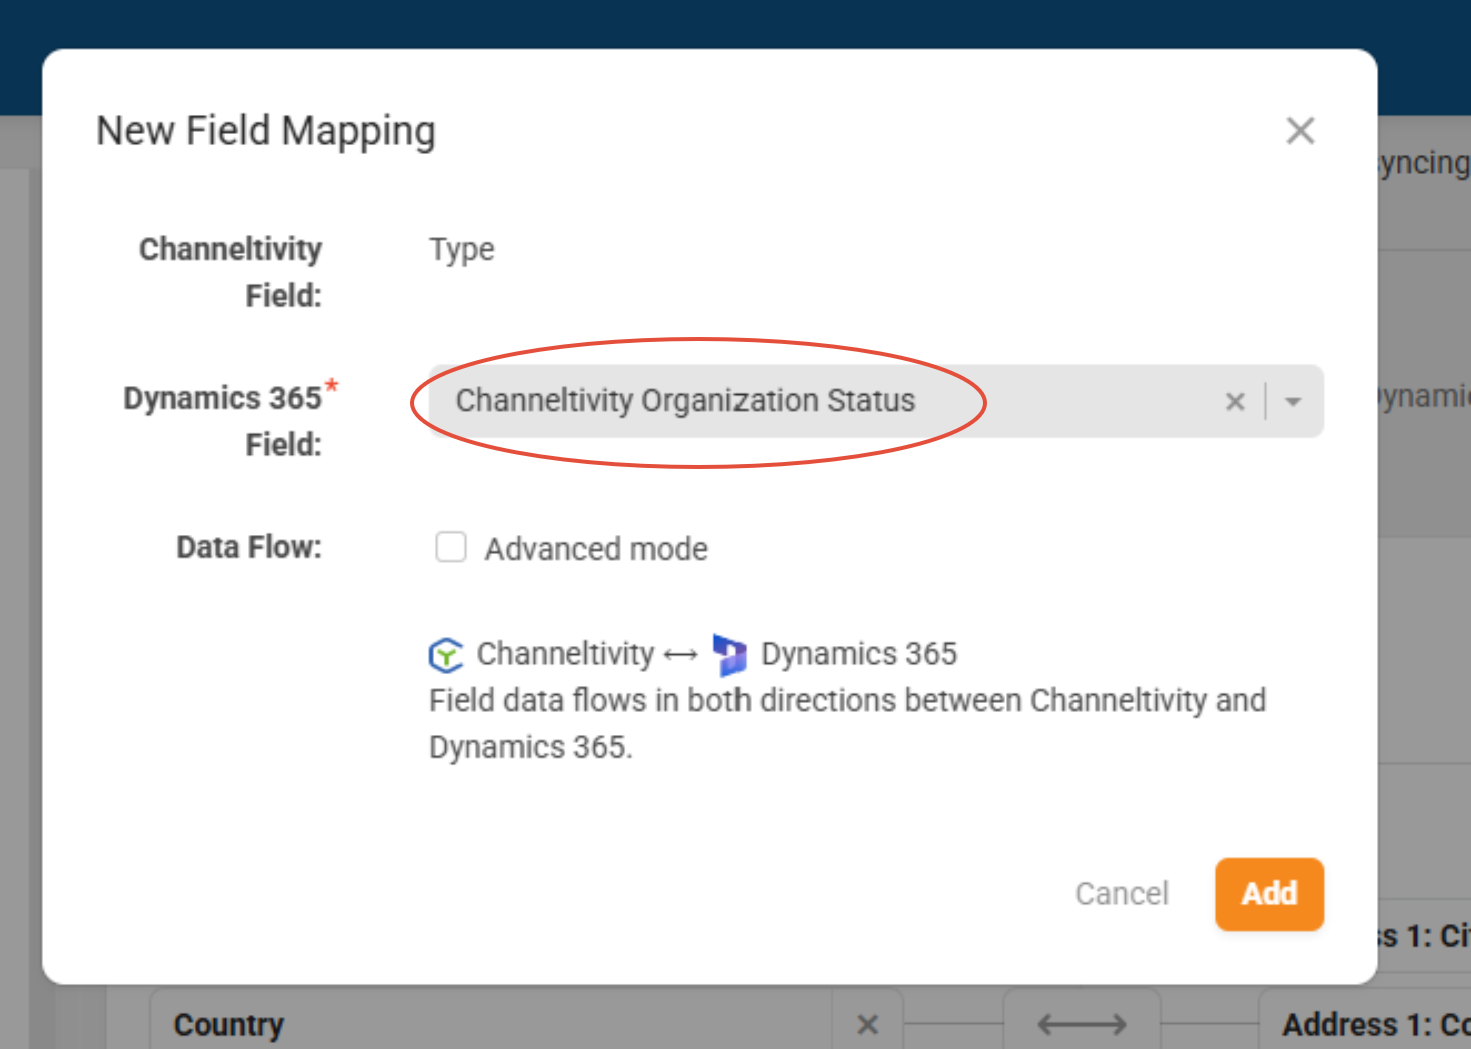Click the Channeltivity logo icon
The width and height of the screenshot is (1471, 1049).
click(x=446, y=655)
